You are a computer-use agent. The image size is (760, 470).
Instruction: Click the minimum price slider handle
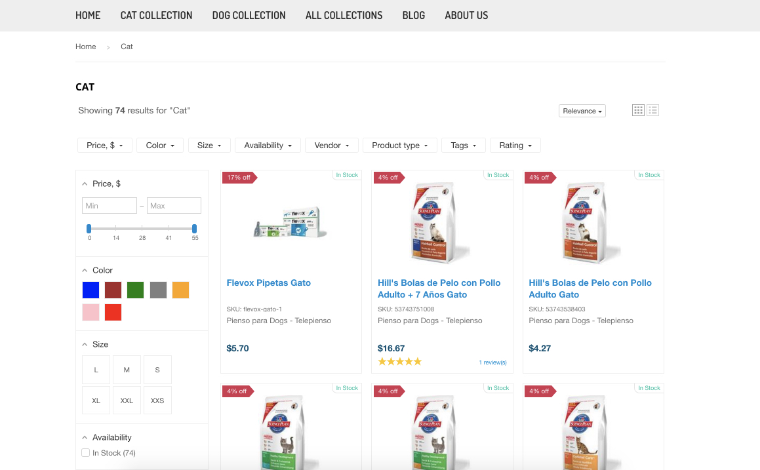point(89,228)
